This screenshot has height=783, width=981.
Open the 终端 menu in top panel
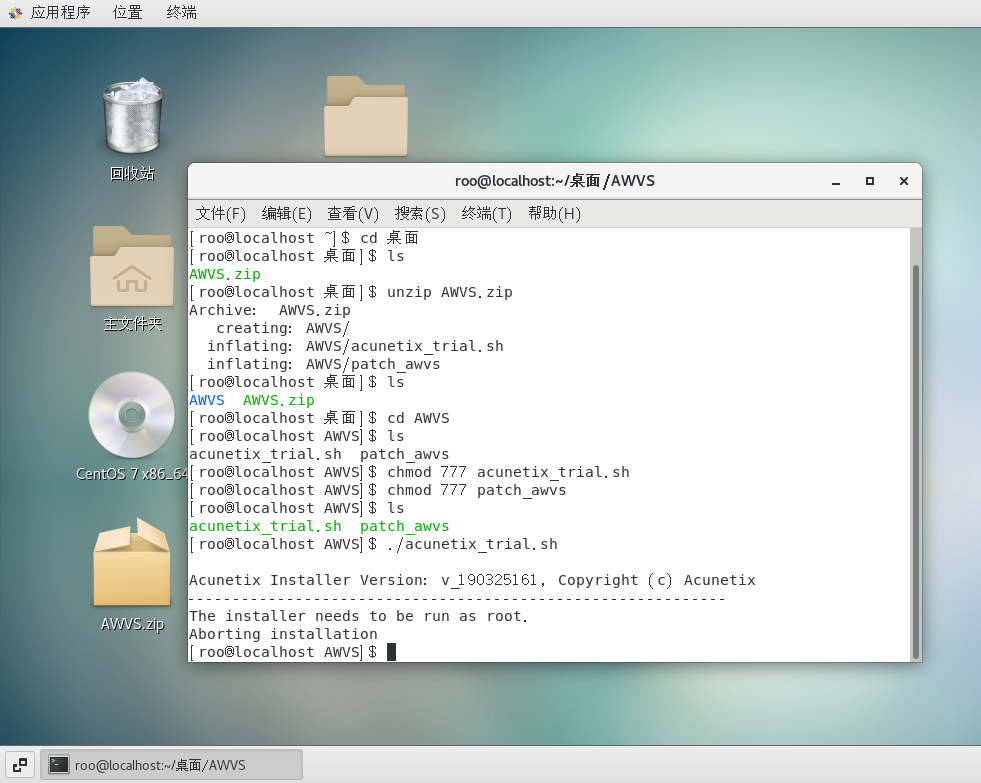[x=181, y=13]
